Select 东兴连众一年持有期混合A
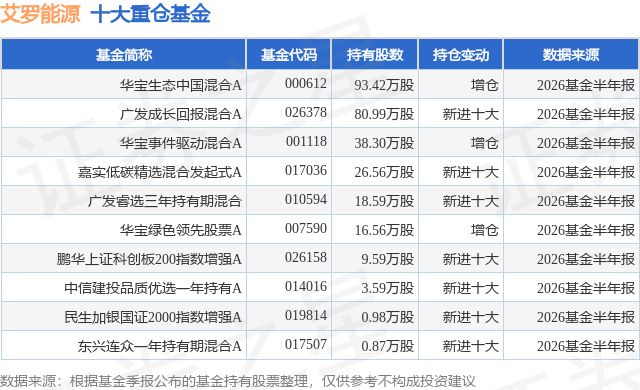The image size is (640, 390). pos(160,346)
